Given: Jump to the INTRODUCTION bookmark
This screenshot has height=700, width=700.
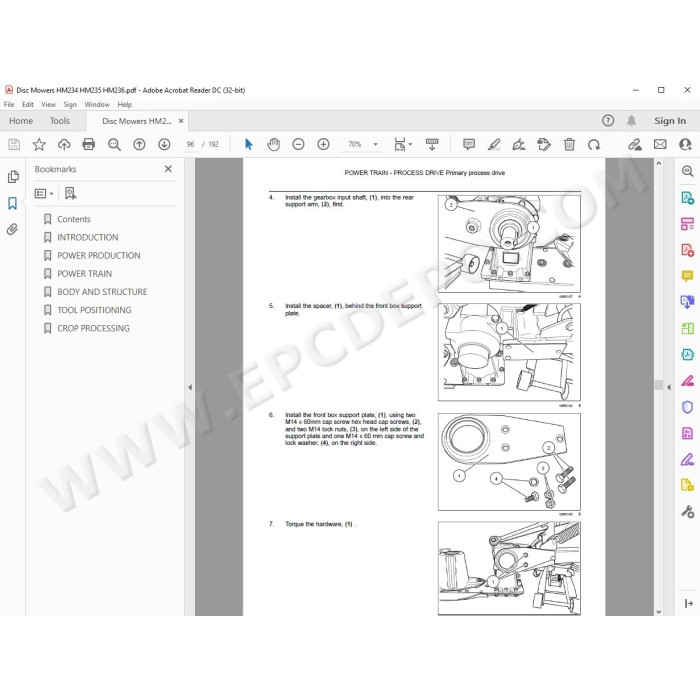Looking at the screenshot, I should (x=88, y=238).
